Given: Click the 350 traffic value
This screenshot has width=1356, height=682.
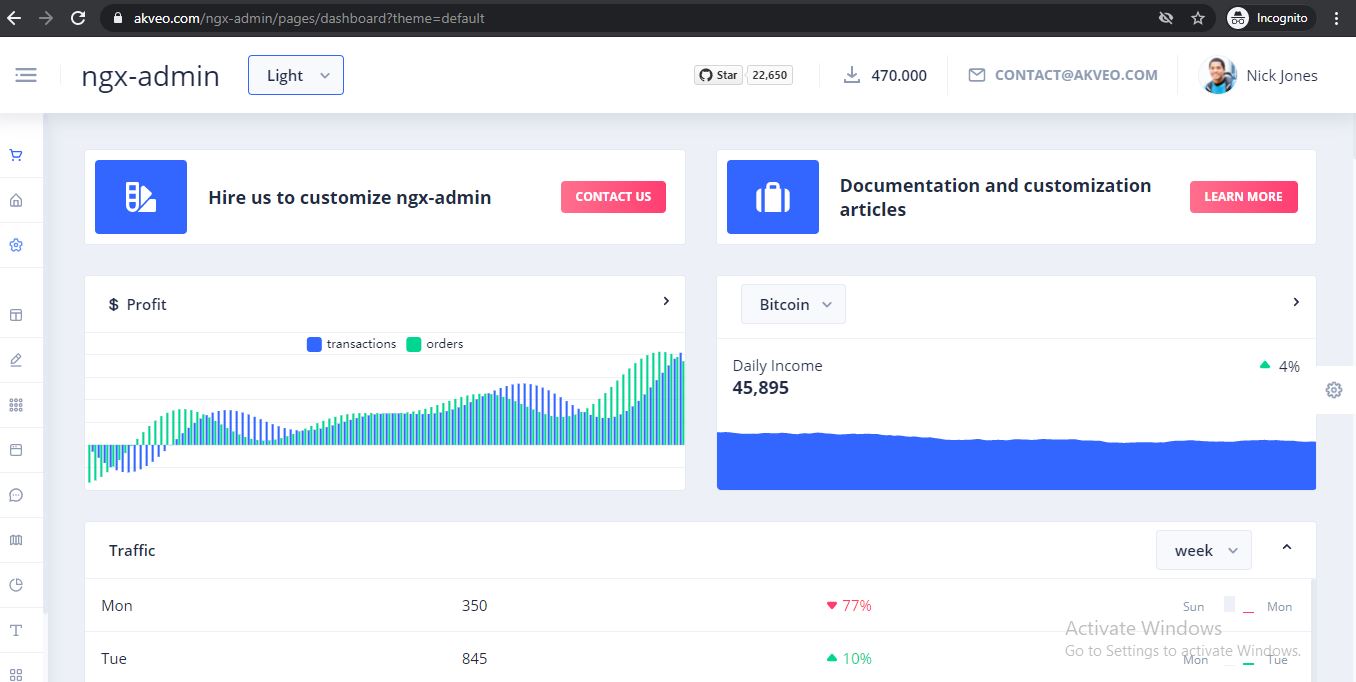Looking at the screenshot, I should 475,606.
